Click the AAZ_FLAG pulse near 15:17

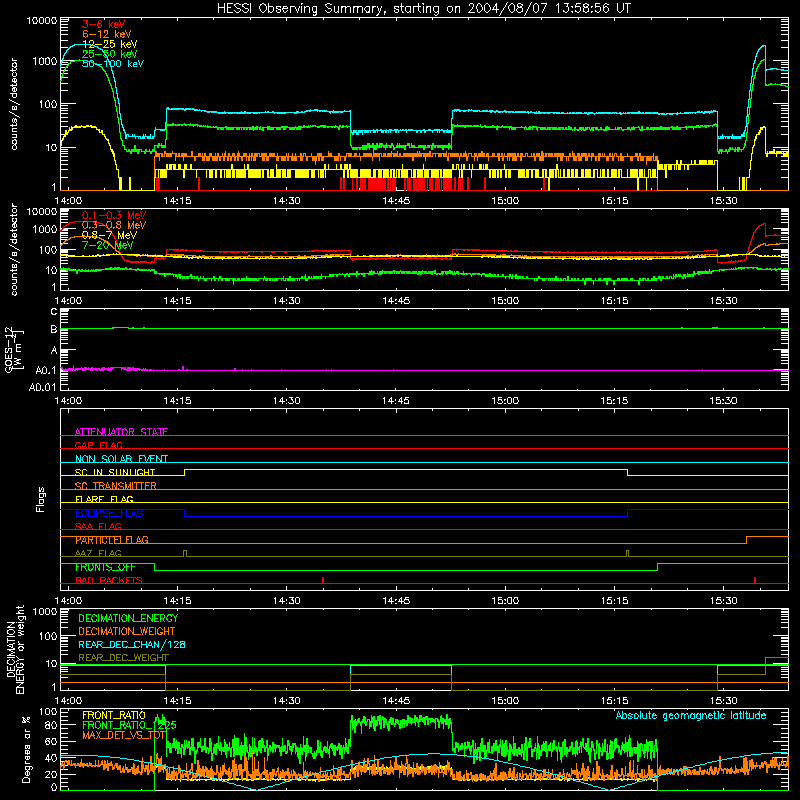tap(628, 554)
